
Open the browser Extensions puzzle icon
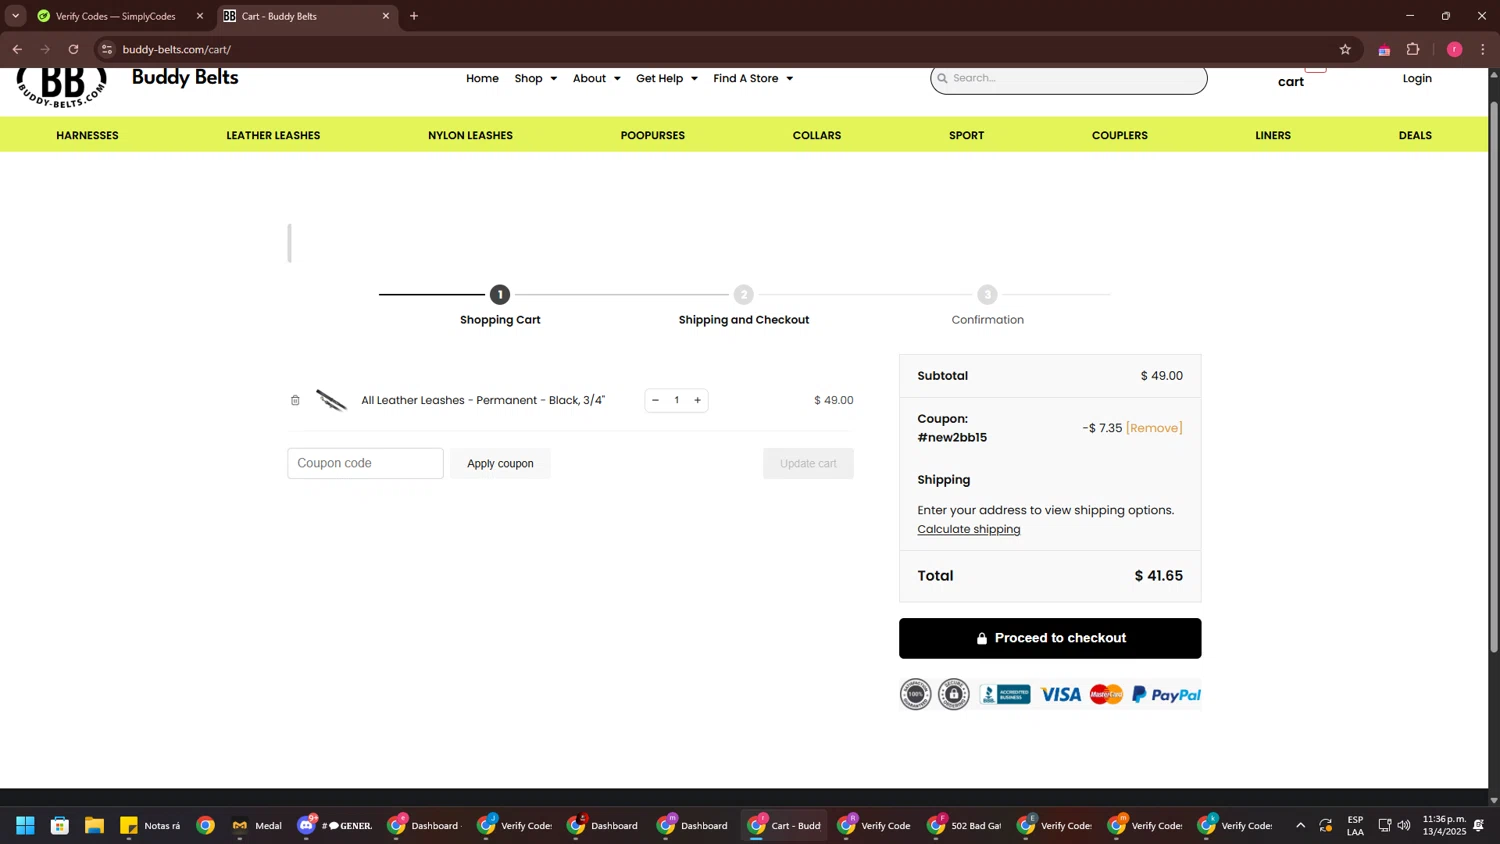coord(1413,49)
